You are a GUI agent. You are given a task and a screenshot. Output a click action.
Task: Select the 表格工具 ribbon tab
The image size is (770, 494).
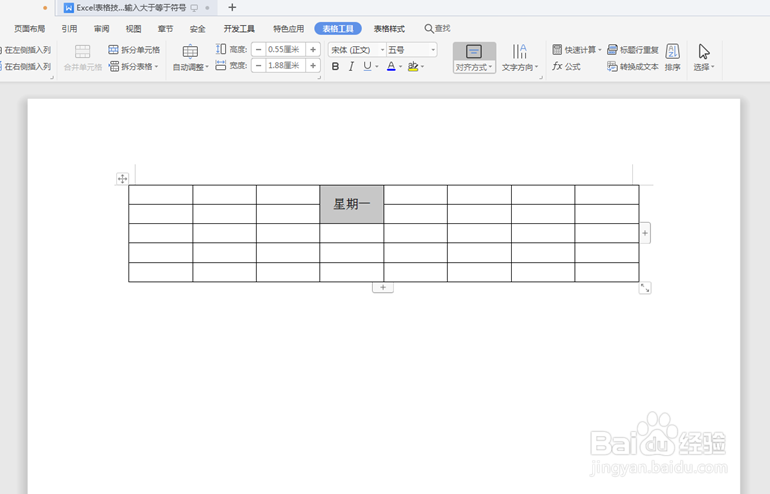tap(338, 29)
